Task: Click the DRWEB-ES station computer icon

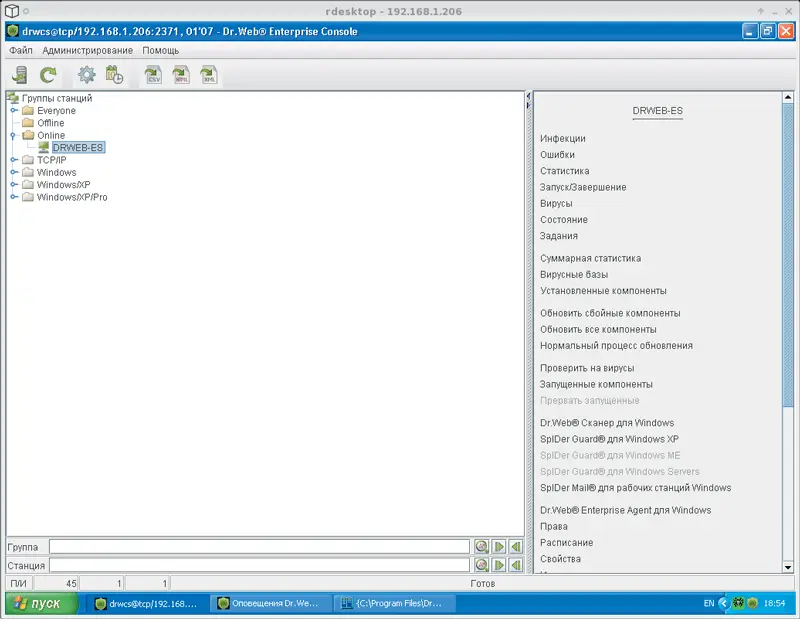Action: point(44,147)
